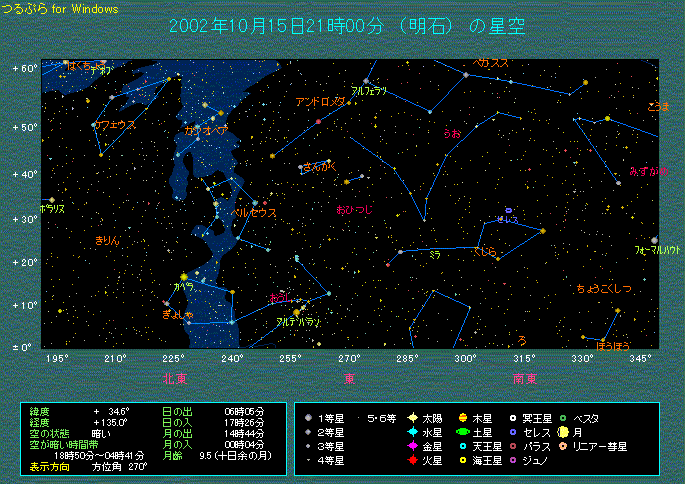Select the ペルセウス constellation label
The image size is (685, 484).
tap(253, 213)
